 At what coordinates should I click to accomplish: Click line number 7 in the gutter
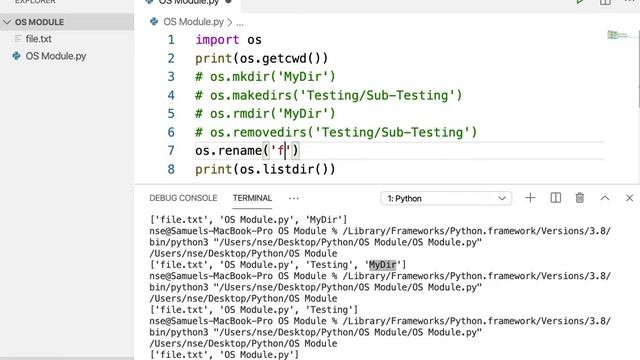click(x=171, y=151)
